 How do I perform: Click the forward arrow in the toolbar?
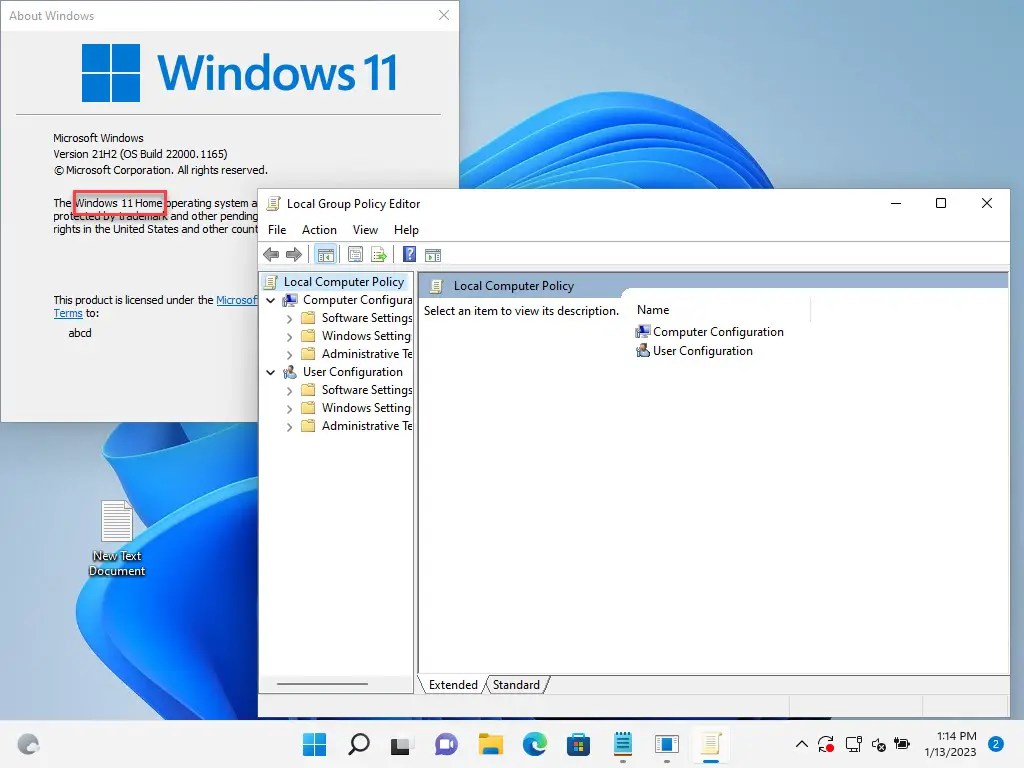(x=292, y=254)
